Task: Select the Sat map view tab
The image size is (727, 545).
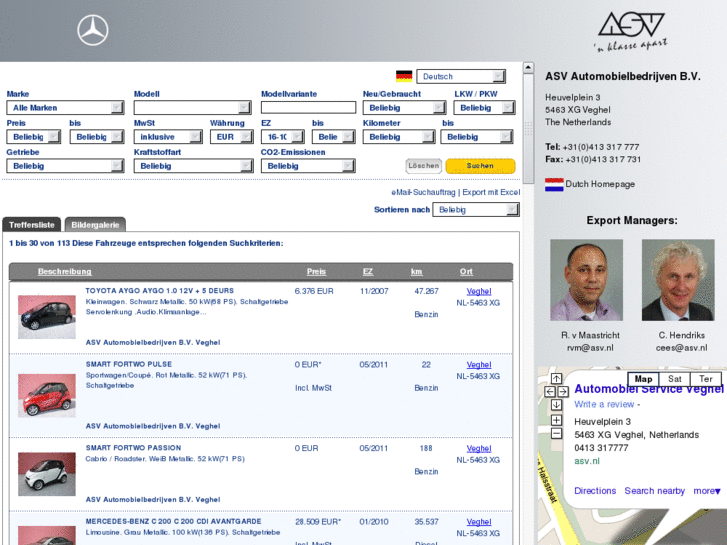Action: (675, 379)
